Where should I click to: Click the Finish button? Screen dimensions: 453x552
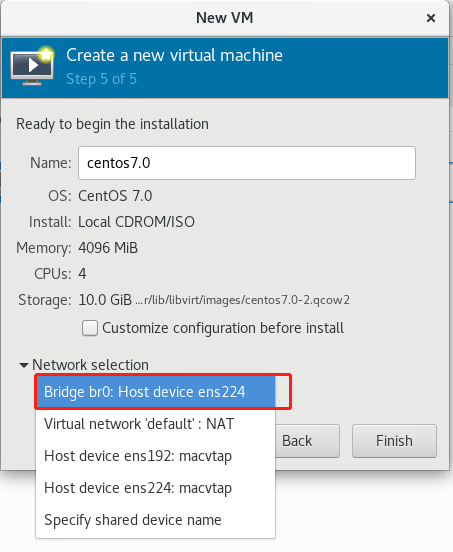[x=394, y=441]
